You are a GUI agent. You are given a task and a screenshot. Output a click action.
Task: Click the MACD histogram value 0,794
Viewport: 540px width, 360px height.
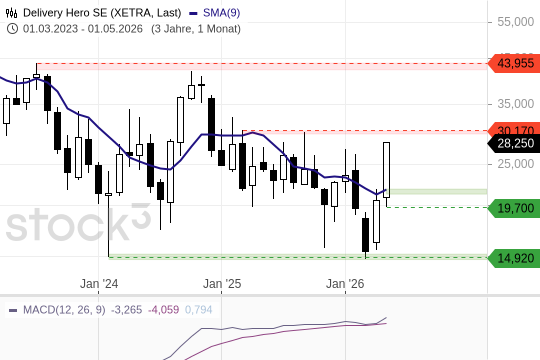click(x=198, y=310)
